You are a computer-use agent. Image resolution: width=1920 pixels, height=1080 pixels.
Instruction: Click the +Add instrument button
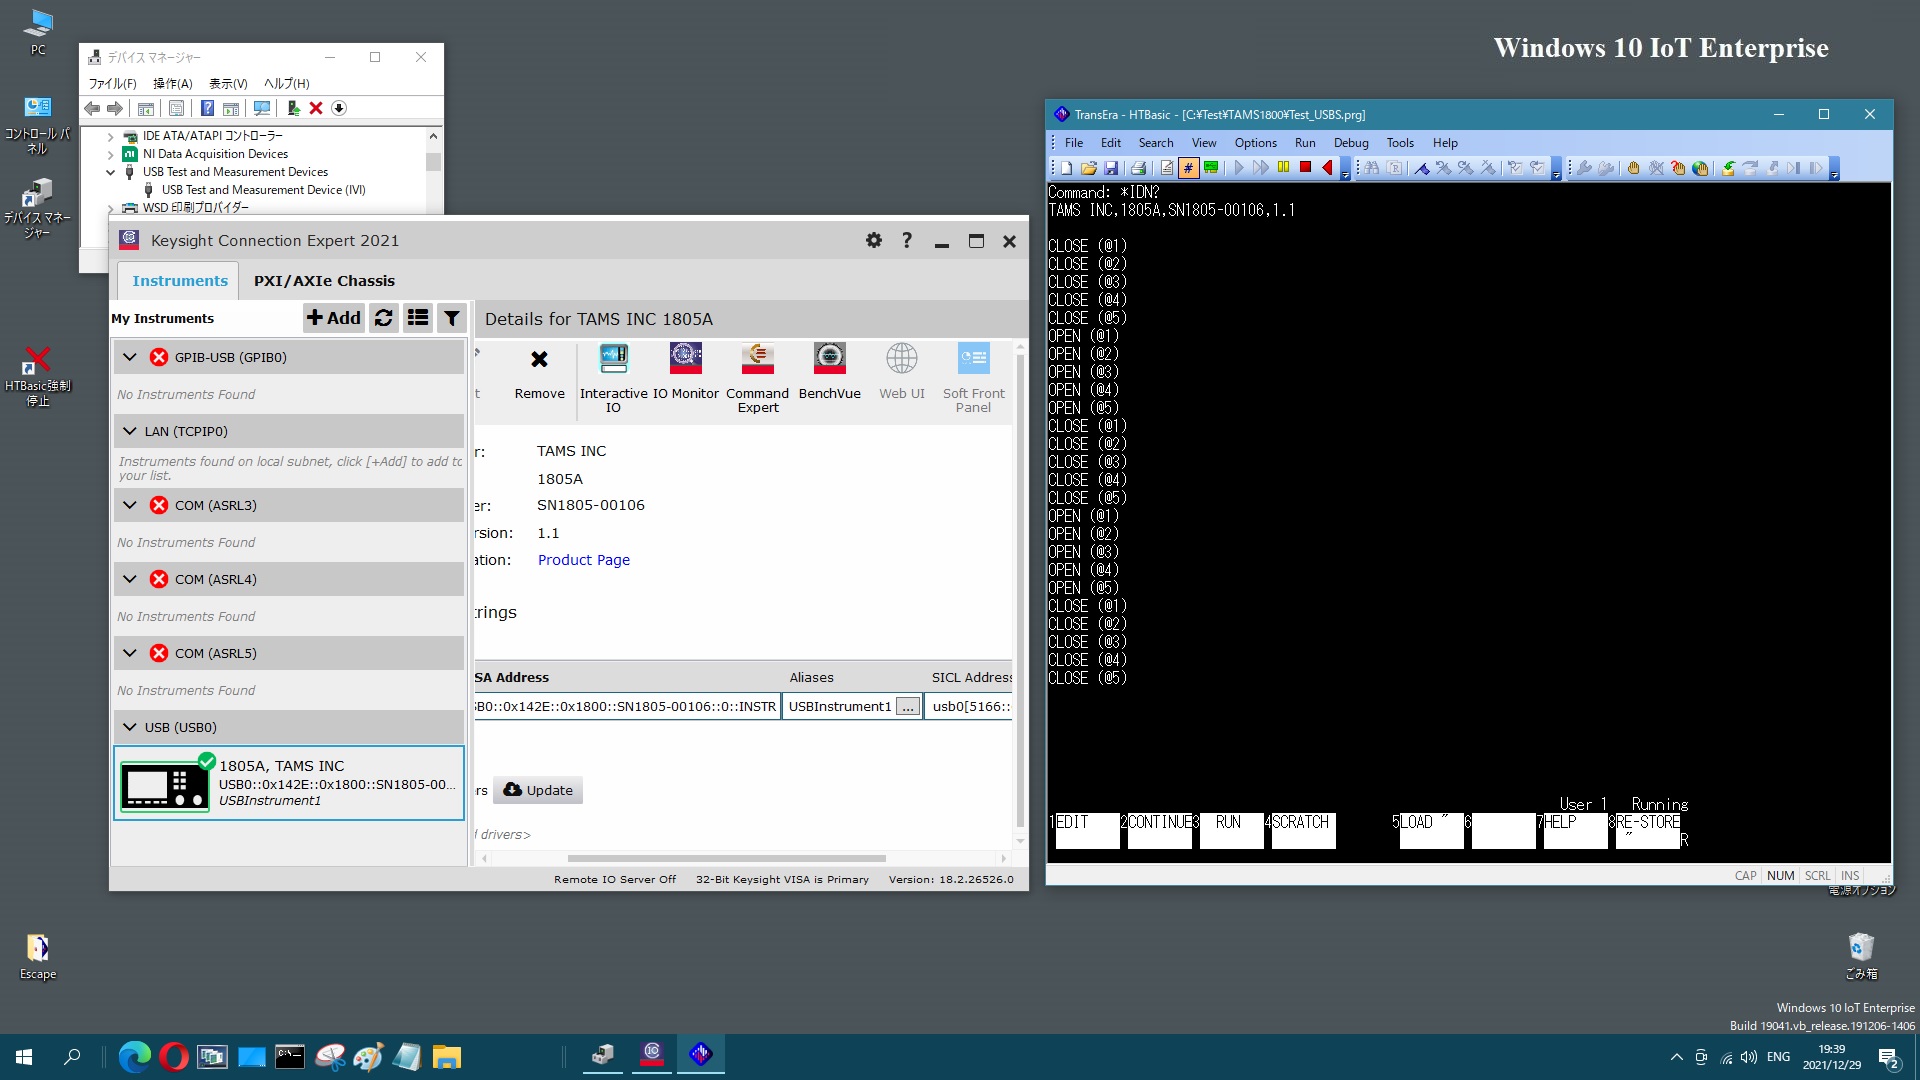[334, 318]
